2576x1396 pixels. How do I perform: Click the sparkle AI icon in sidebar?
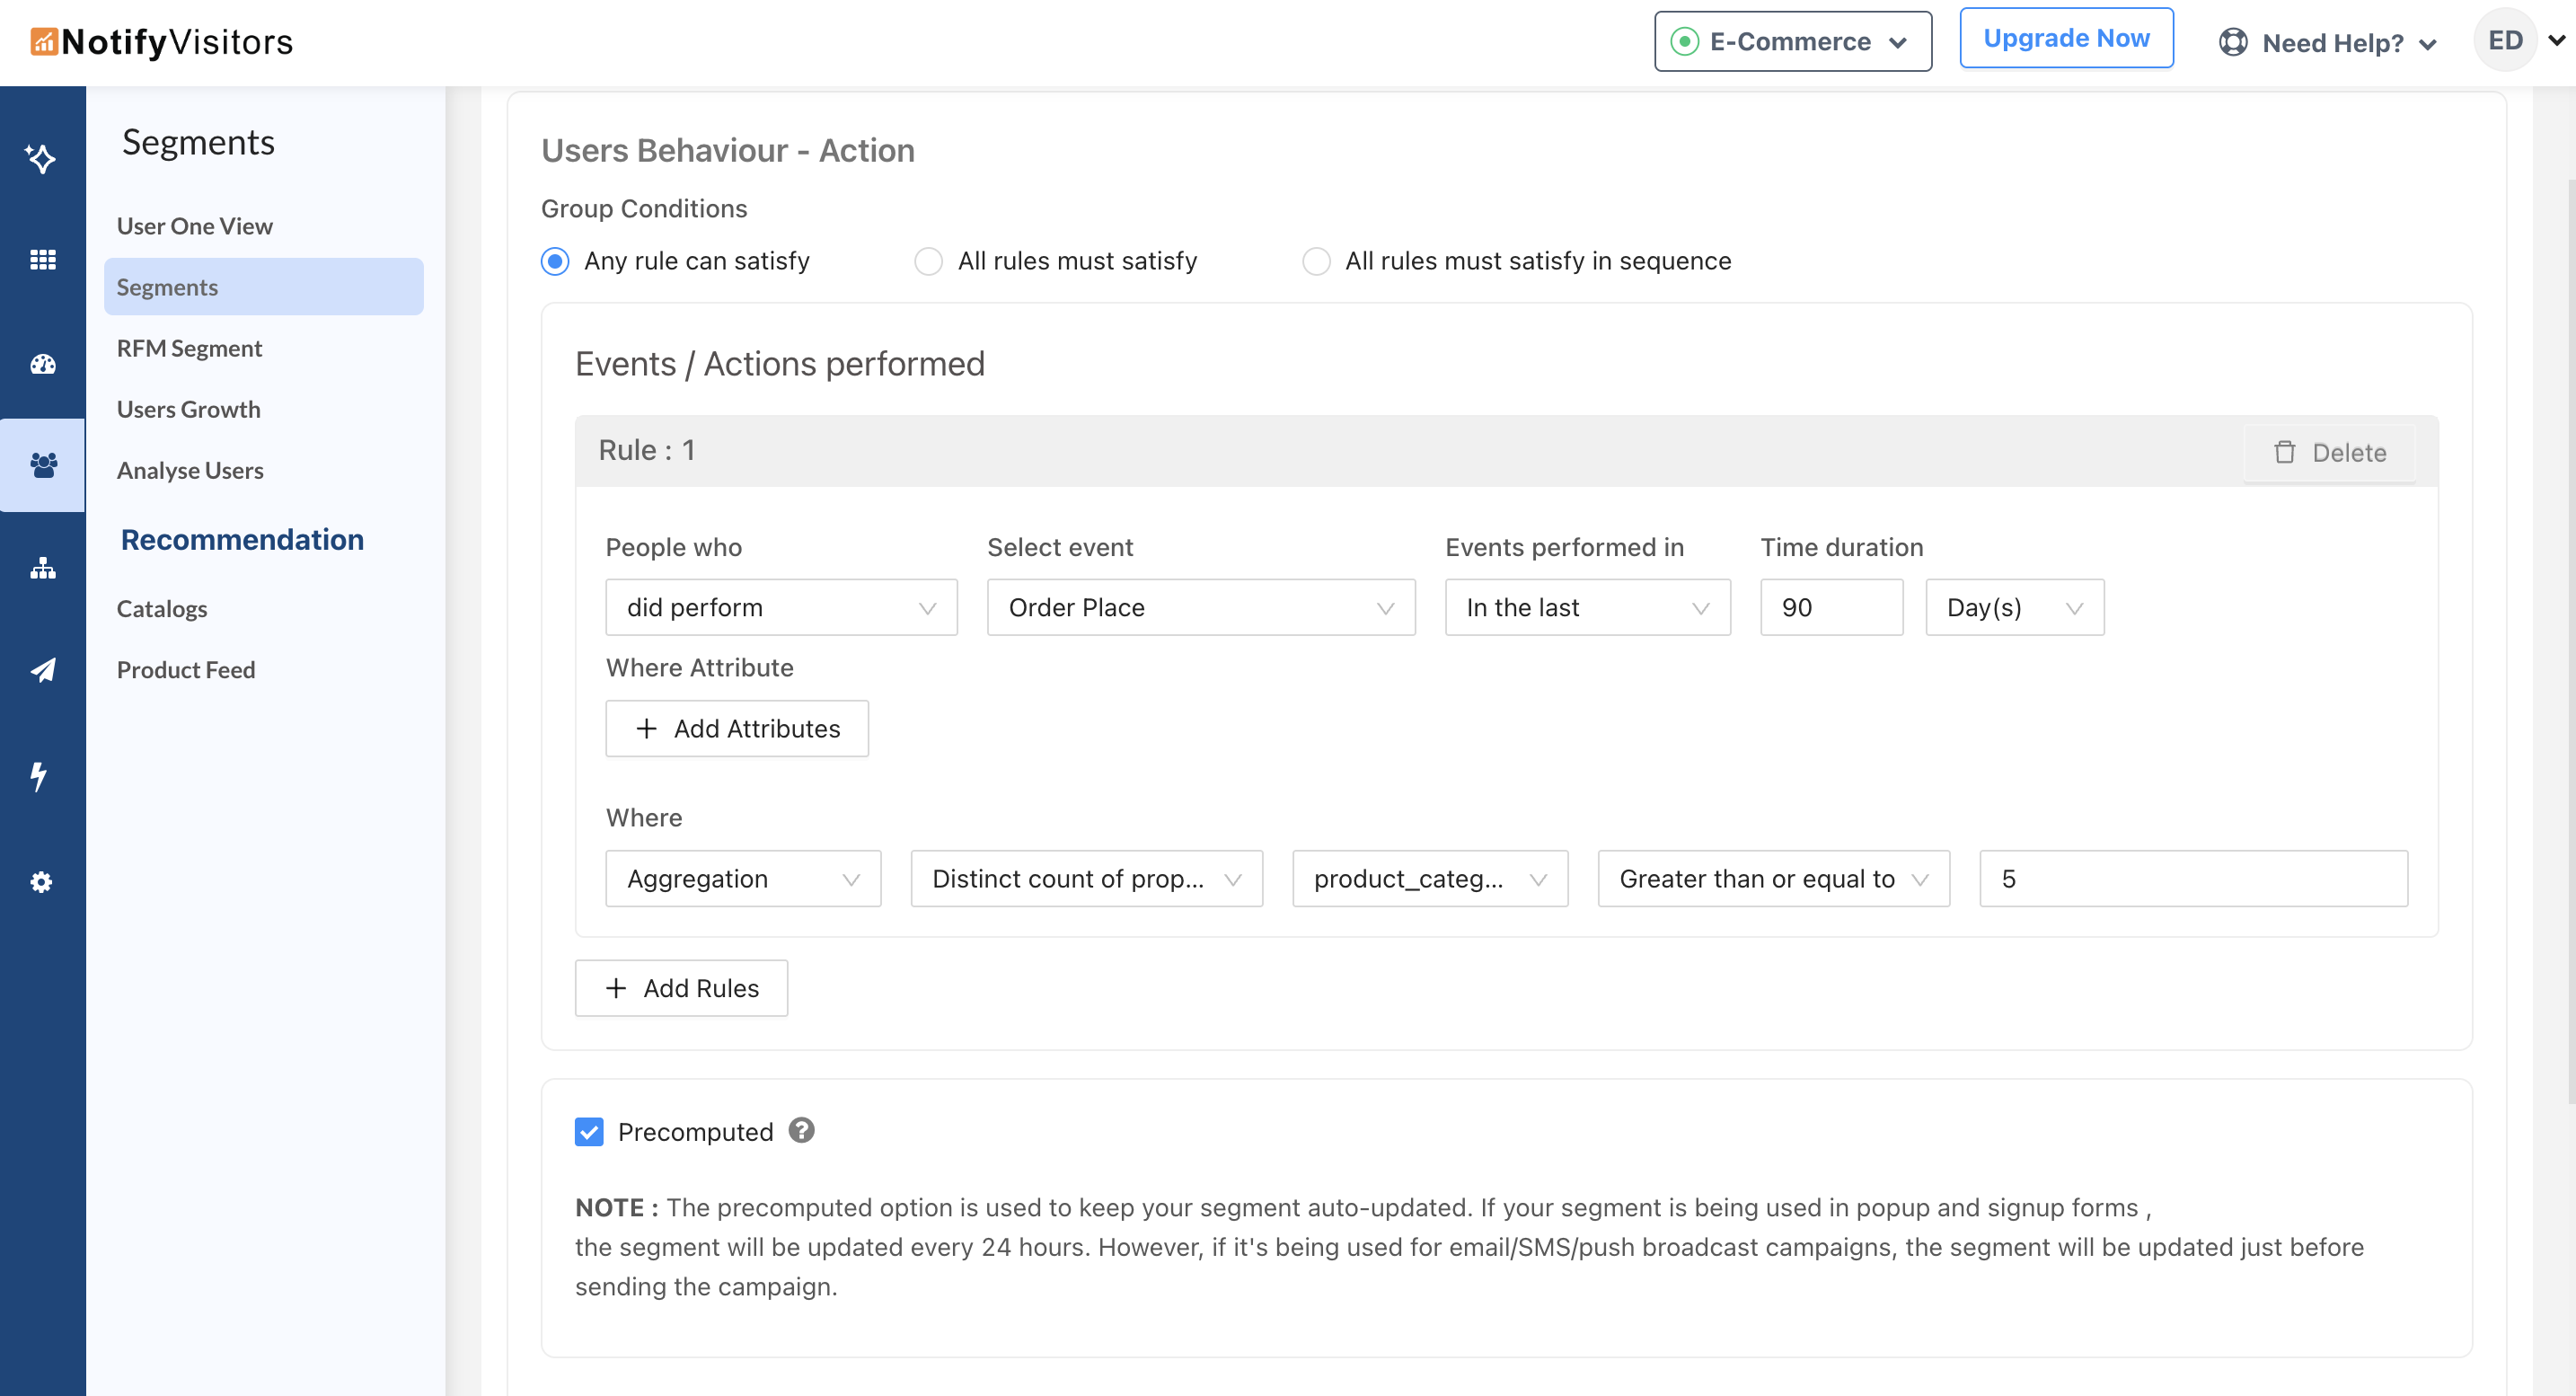tap(41, 158)
